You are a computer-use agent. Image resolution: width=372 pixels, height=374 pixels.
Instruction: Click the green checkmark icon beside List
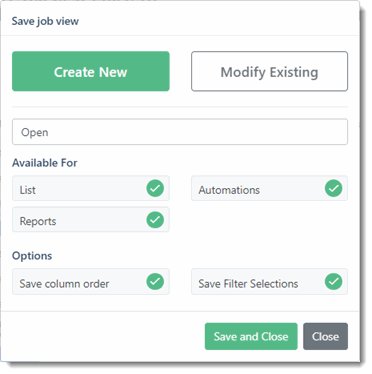tap(155, 188)
